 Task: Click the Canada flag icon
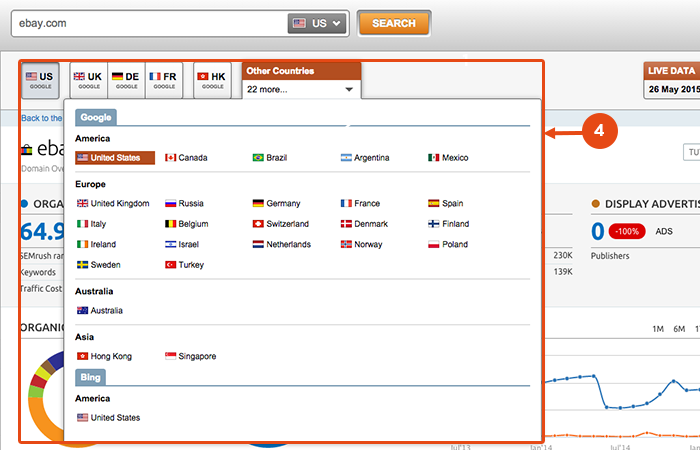pos(170,158)
